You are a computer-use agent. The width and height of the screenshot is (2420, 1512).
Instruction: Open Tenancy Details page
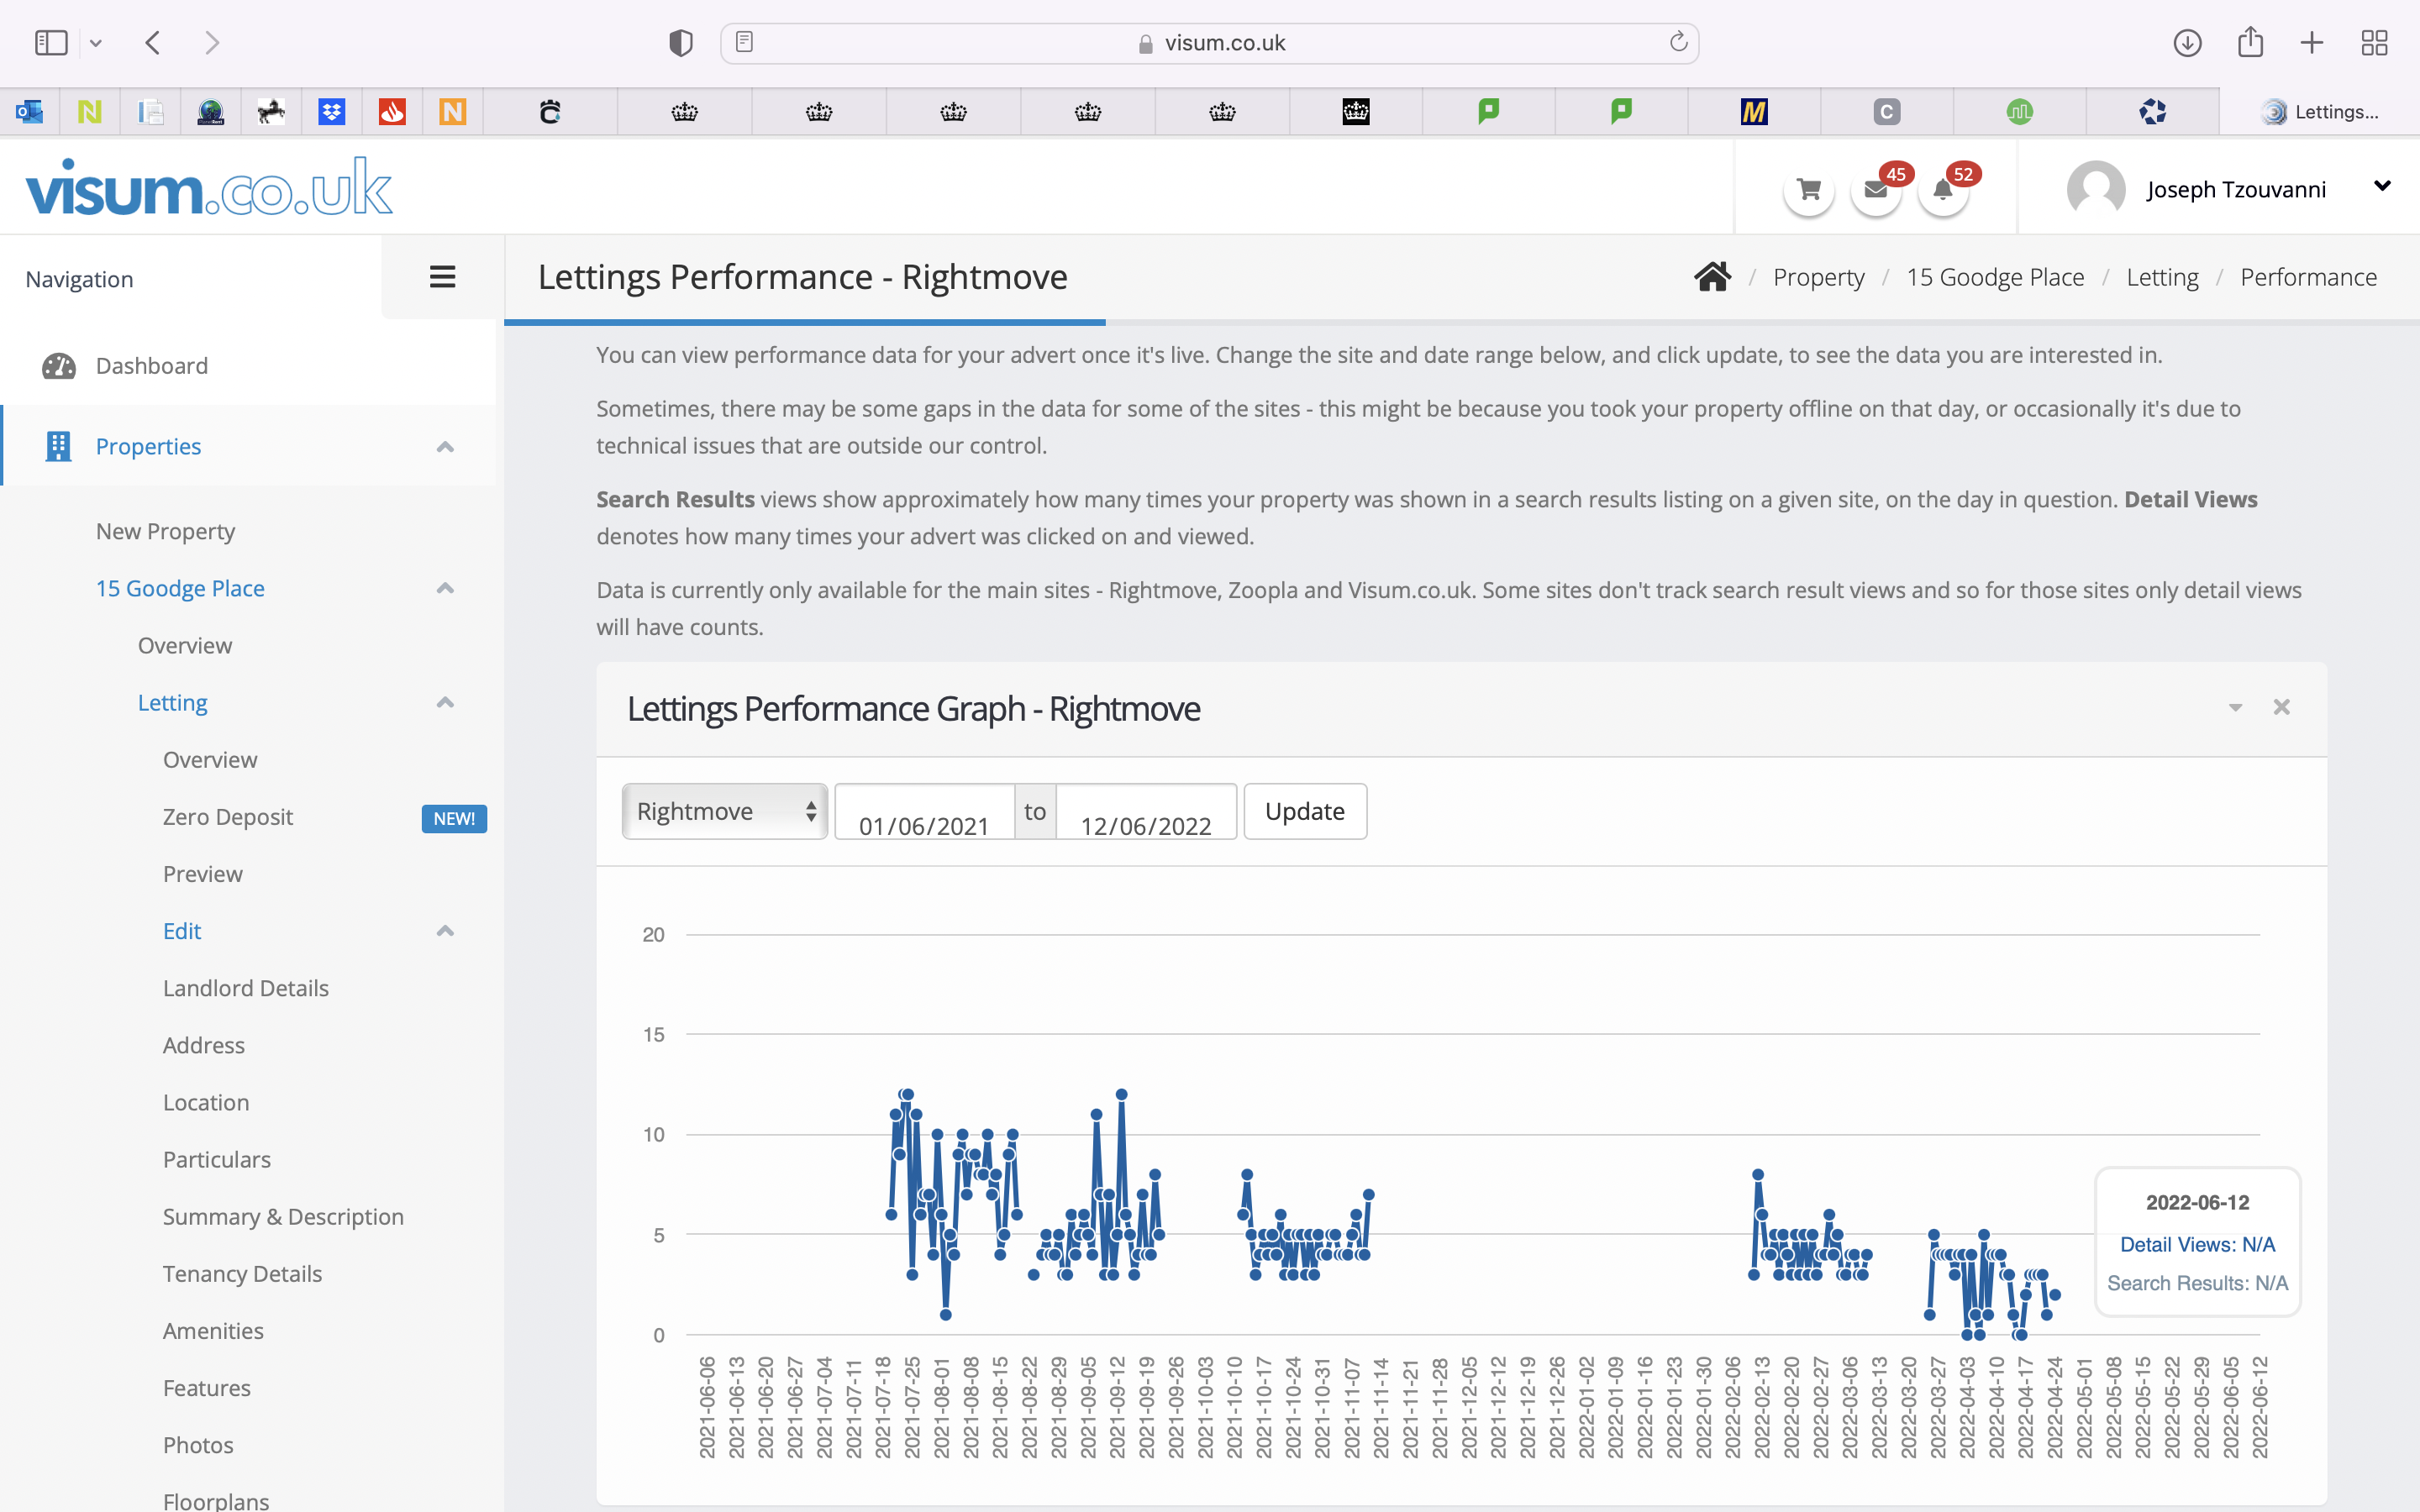pos(242,1273)
